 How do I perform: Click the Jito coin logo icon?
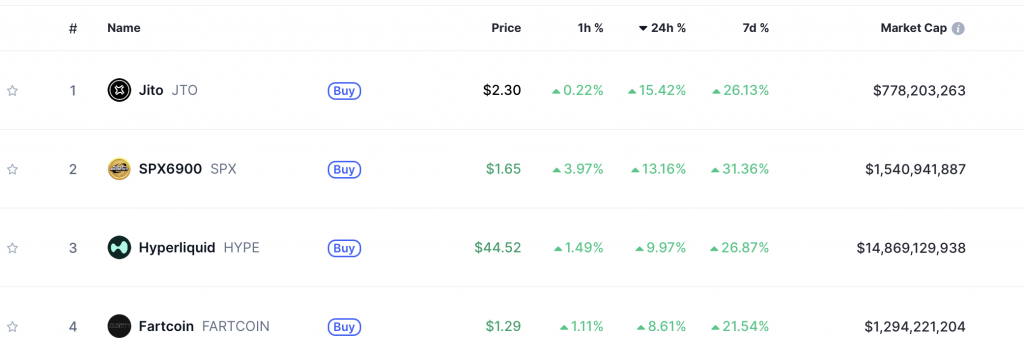pos(119,90)
